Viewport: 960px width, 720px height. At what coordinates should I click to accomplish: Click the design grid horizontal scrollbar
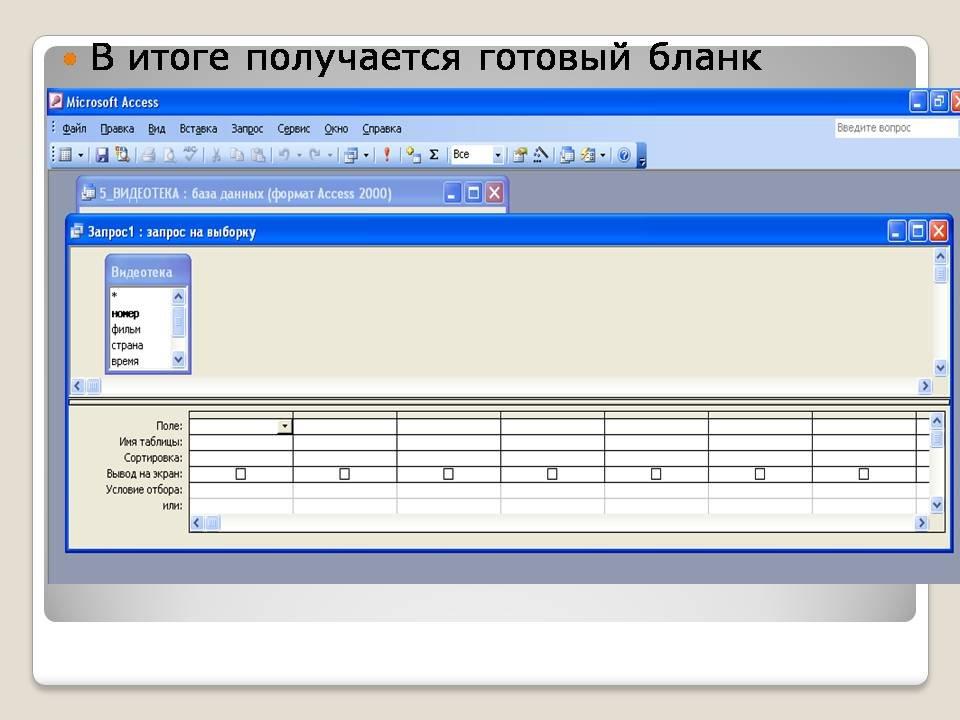[x=560, y=523]
